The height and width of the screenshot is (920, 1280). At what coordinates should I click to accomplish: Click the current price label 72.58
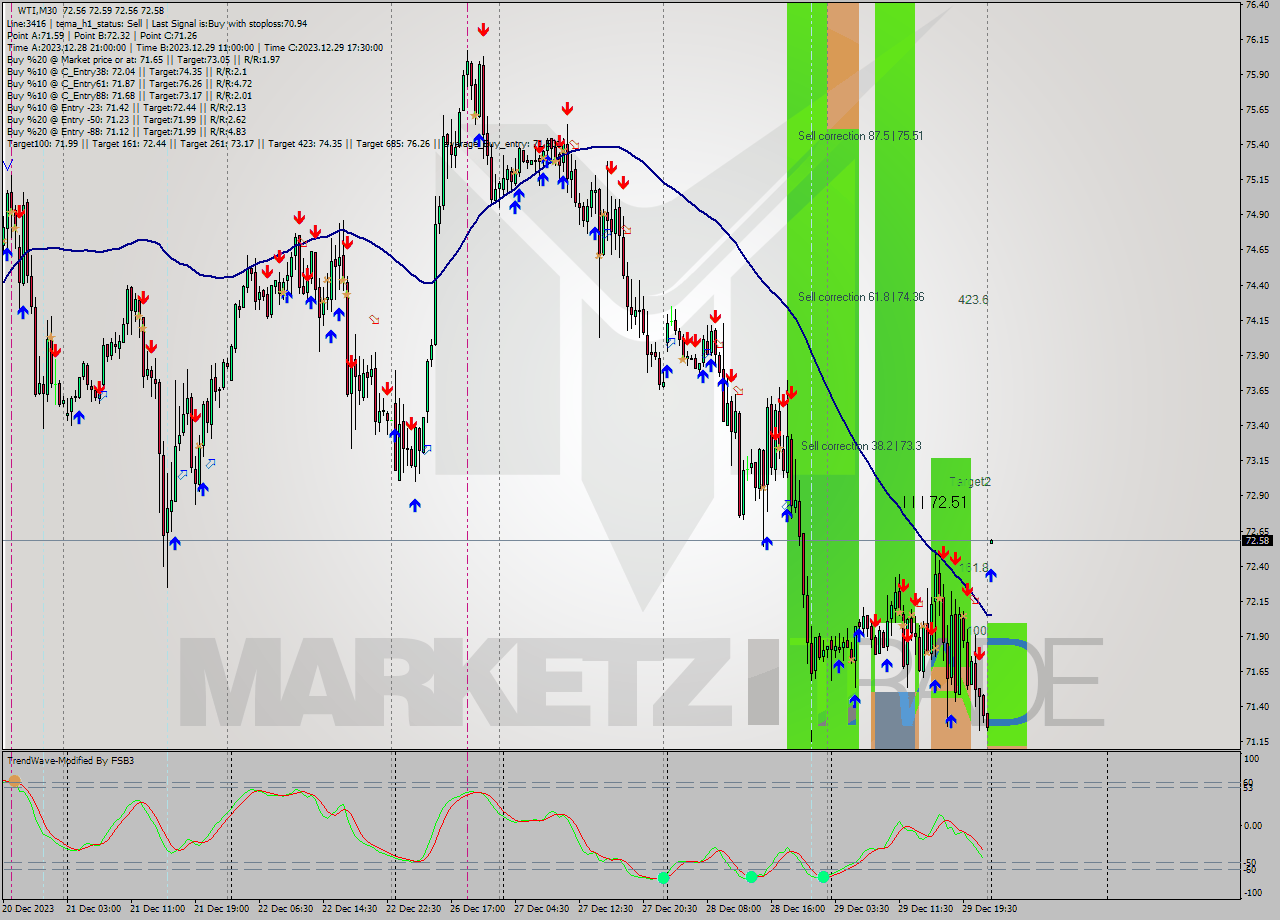1257,541
